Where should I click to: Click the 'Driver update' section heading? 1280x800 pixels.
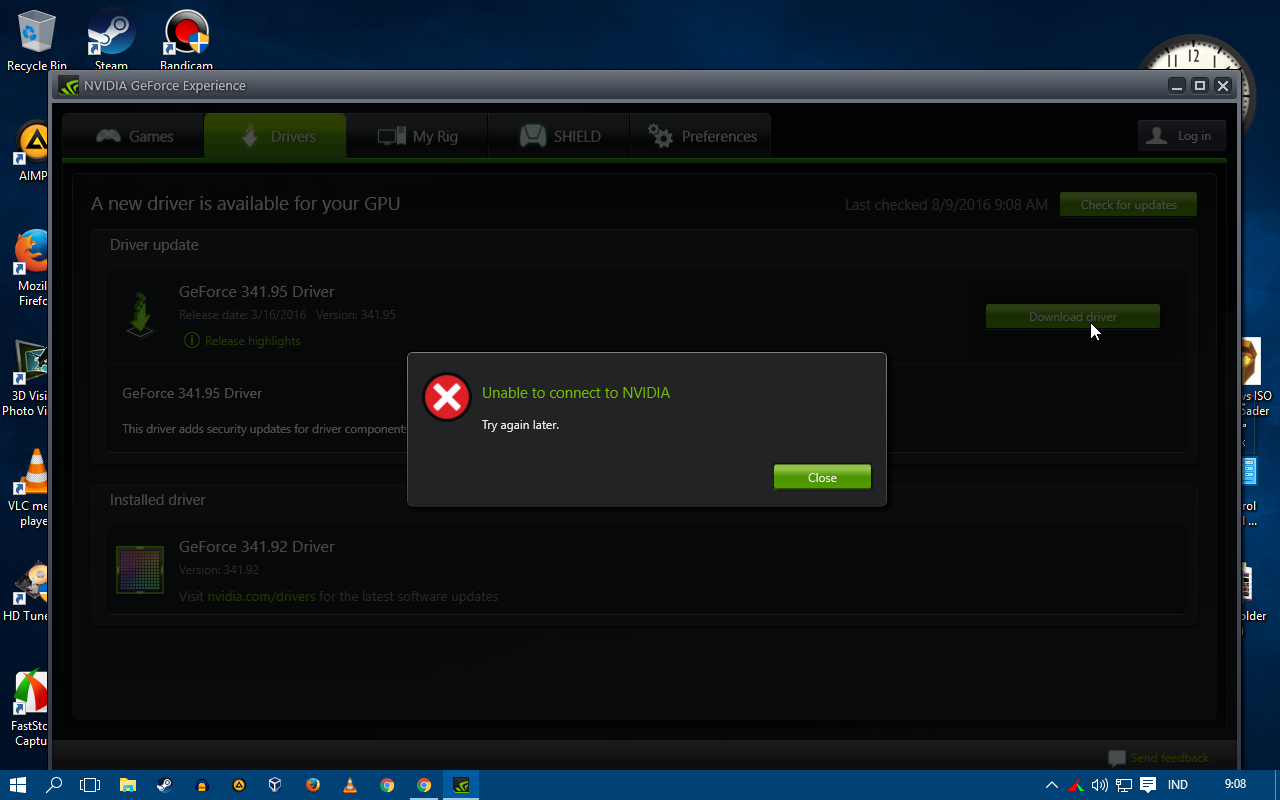click(x=154, y=245)
